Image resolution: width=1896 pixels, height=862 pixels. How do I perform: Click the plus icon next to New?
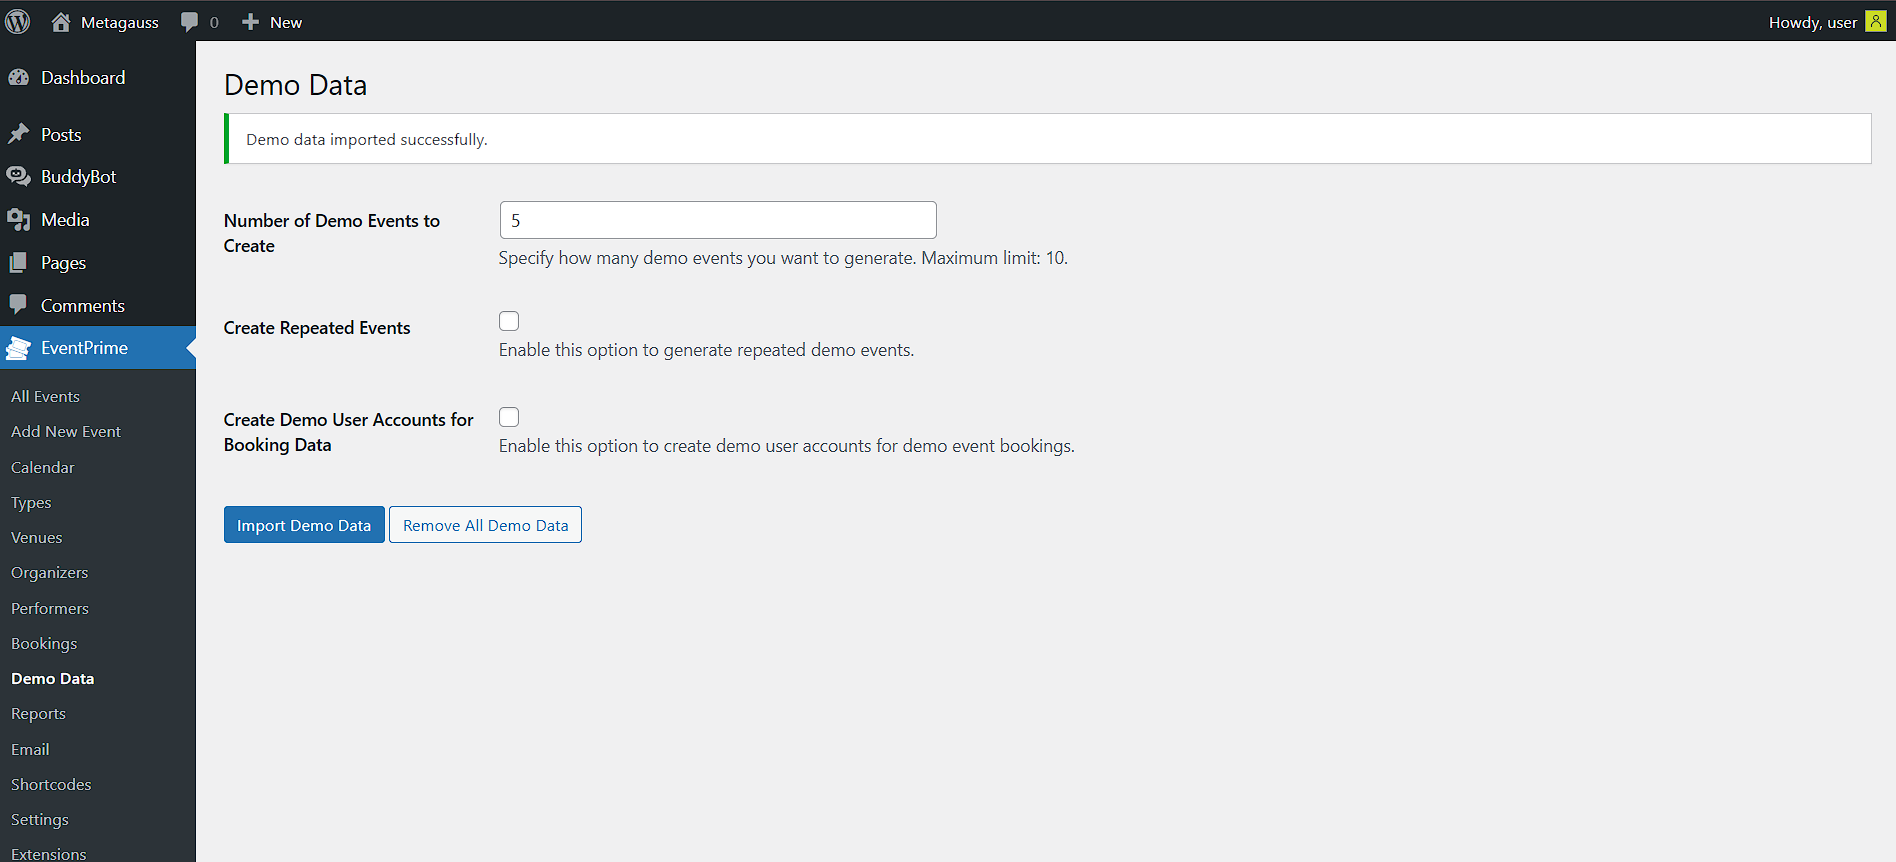(x=251, y=22)
